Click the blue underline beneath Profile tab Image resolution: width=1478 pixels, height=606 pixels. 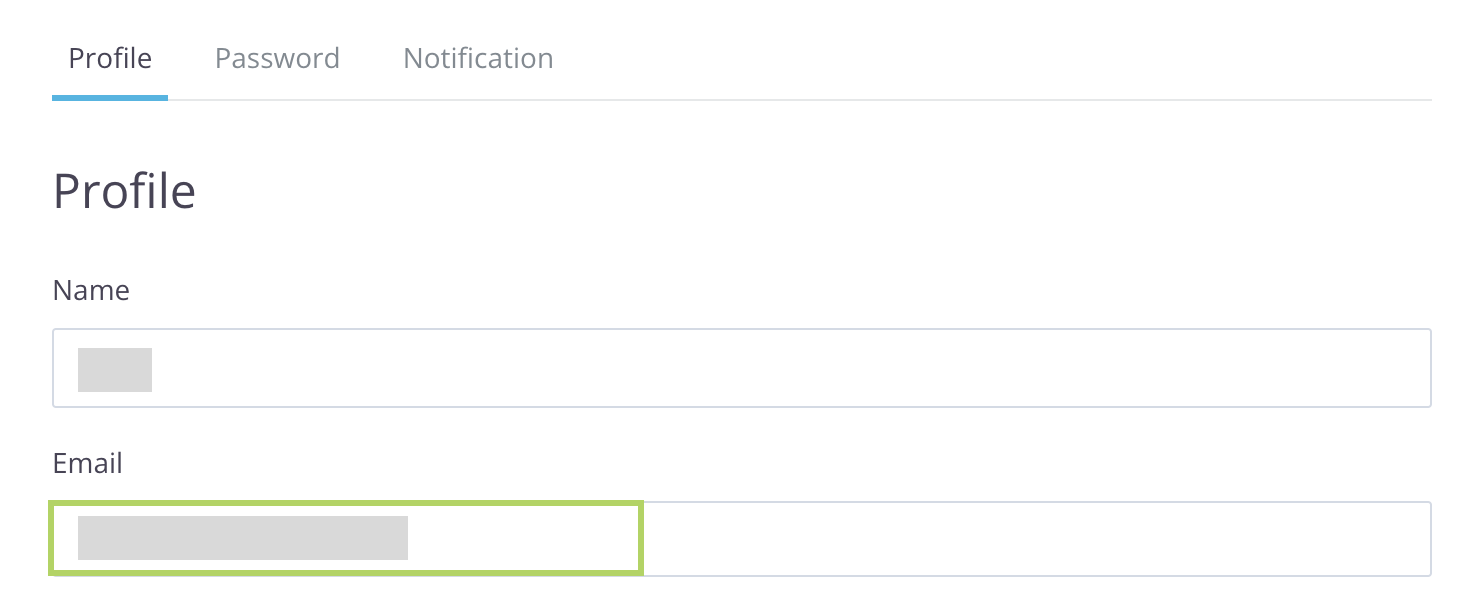coord(110,98)
